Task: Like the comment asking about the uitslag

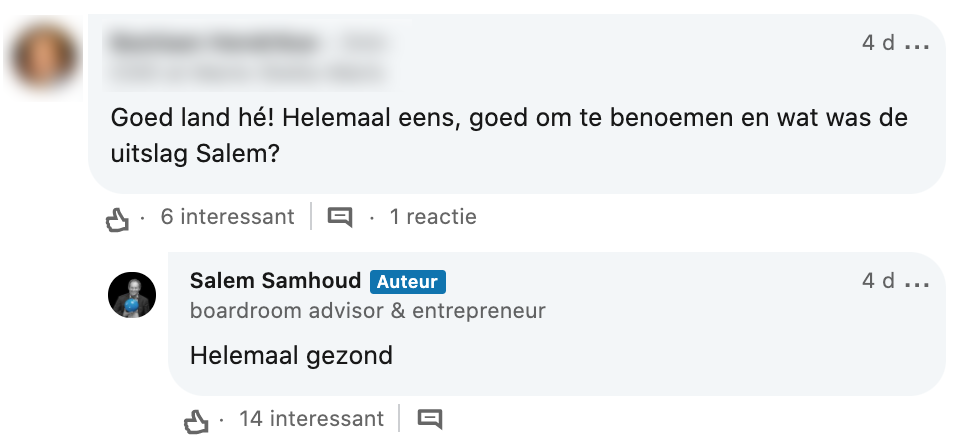Action: (x=118, y=218)
